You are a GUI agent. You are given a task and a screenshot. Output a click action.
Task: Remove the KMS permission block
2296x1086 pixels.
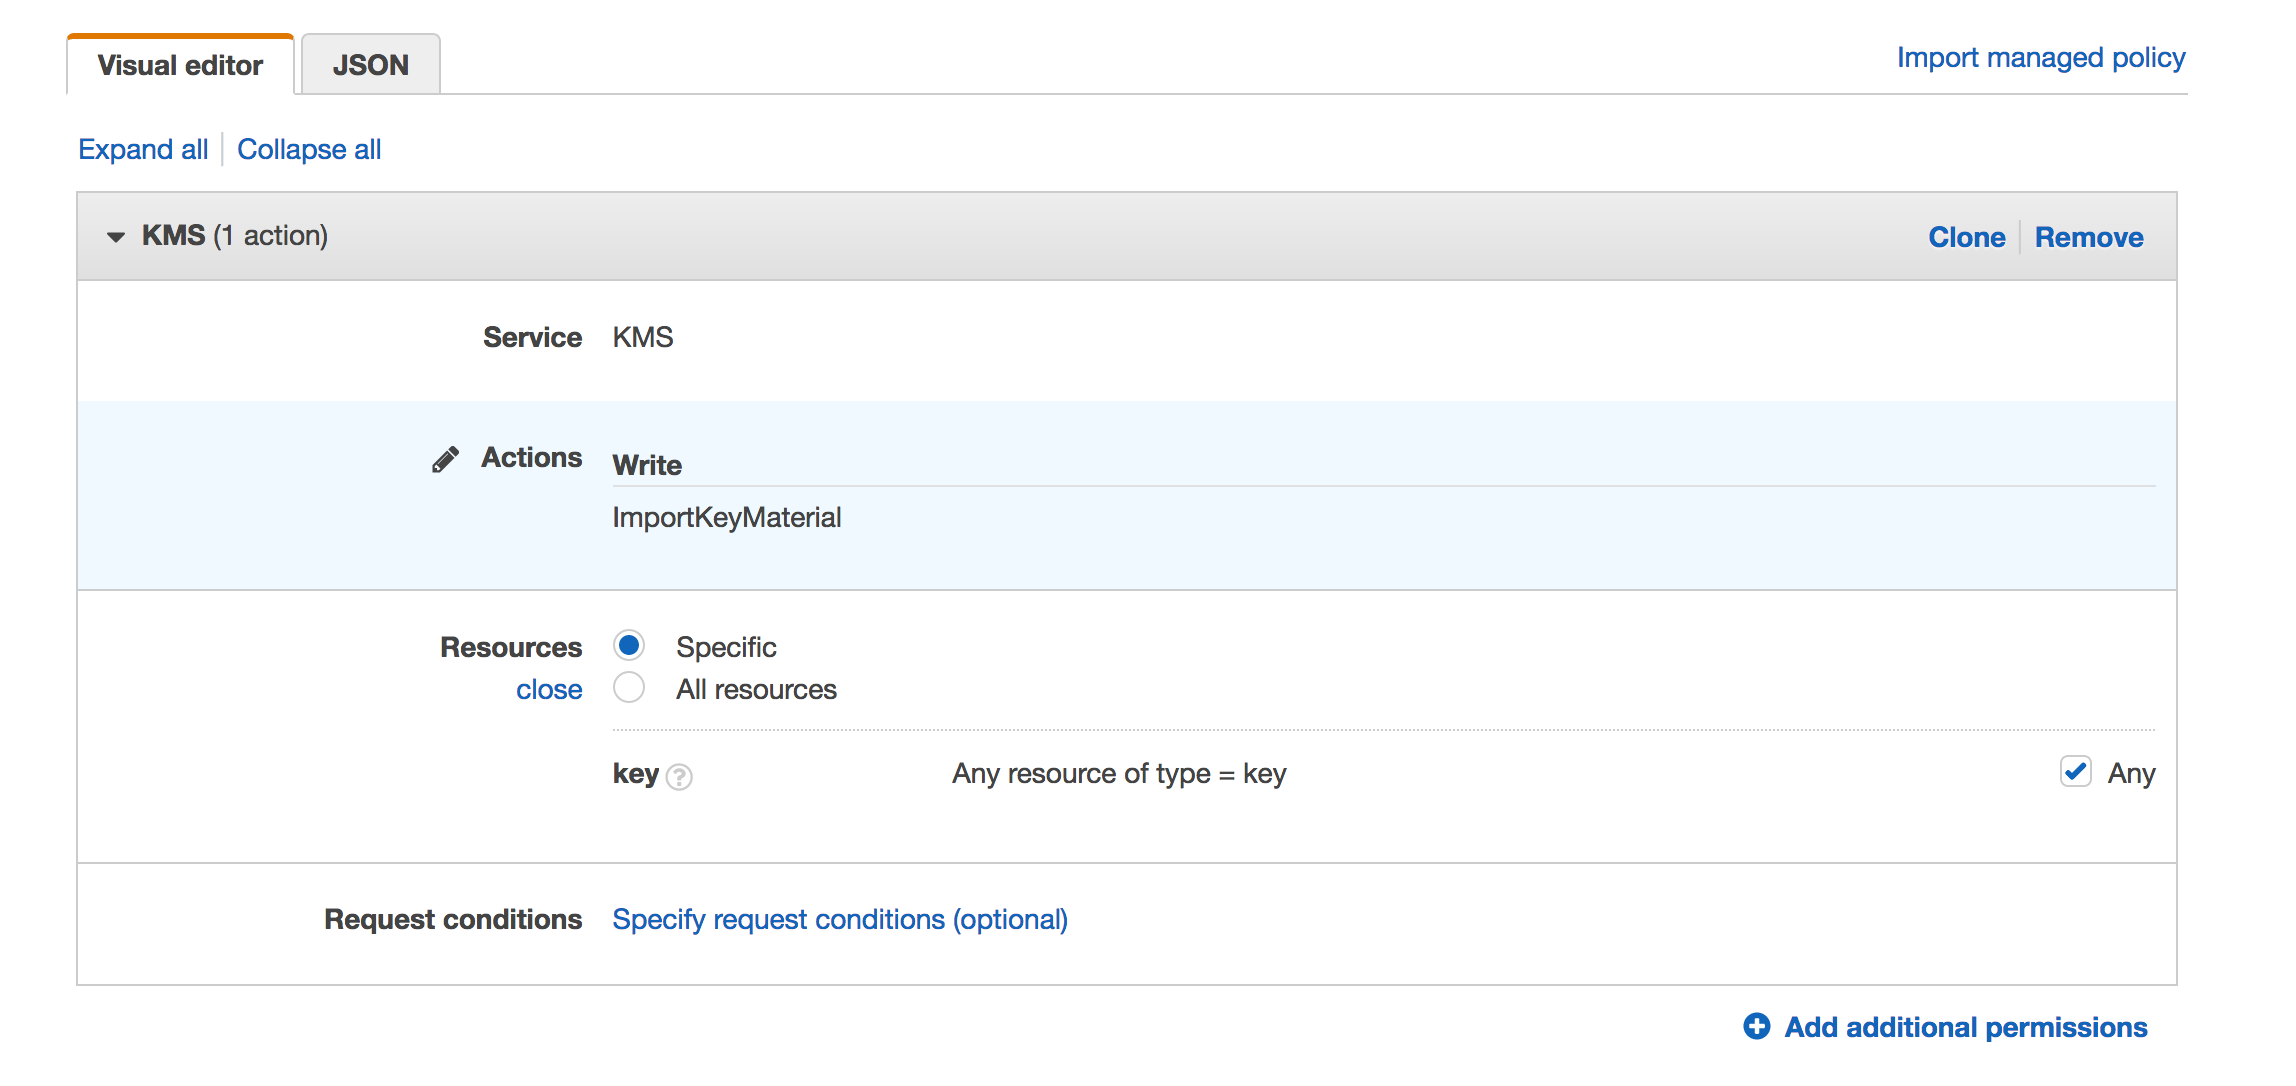[2089, 237]
